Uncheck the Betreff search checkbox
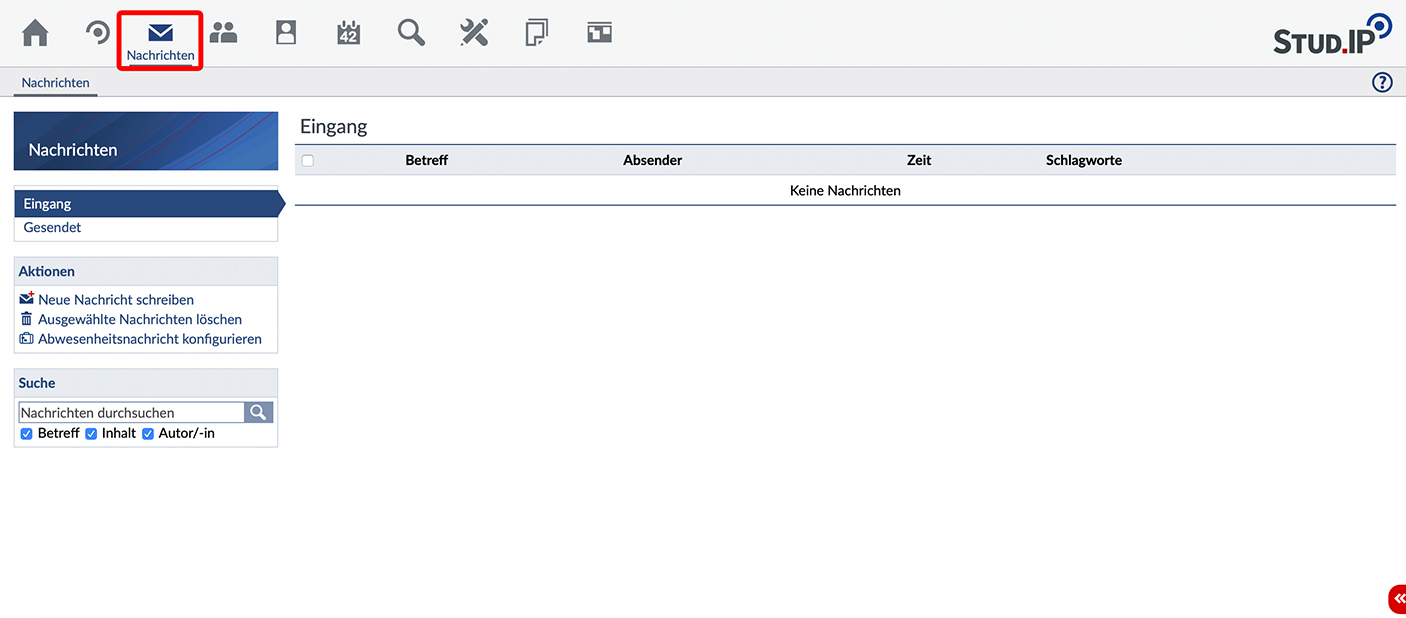Viewport: 1406px width, 618px height. coord(27,434)
